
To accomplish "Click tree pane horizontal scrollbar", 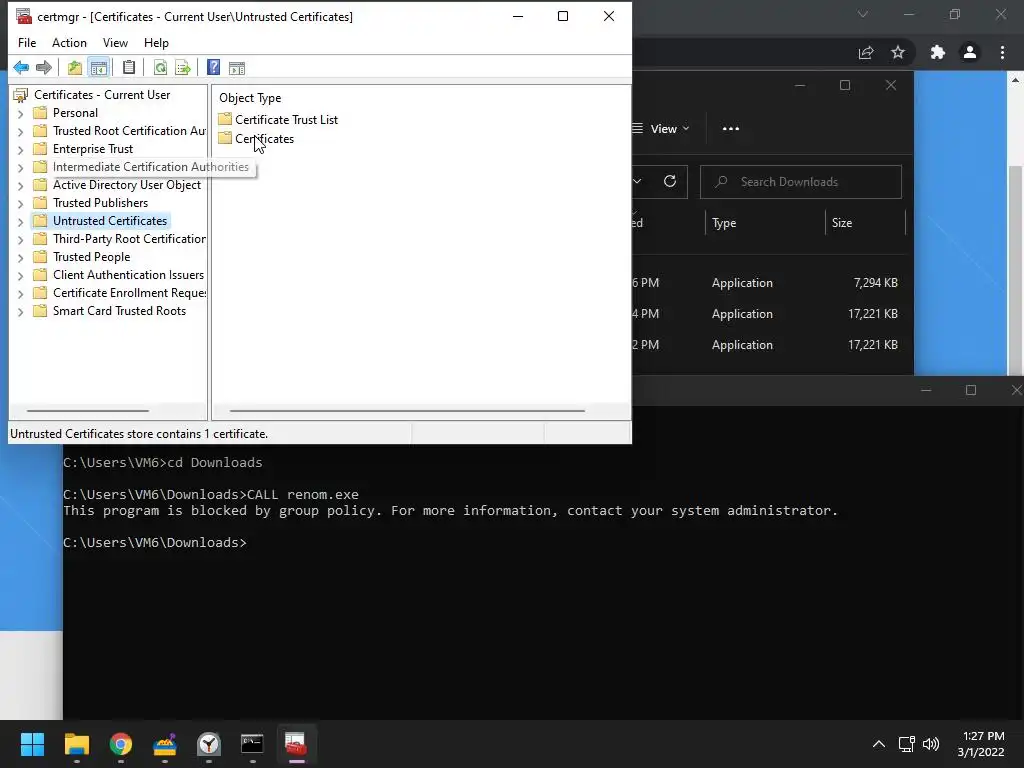I will [x=88, y=411].
